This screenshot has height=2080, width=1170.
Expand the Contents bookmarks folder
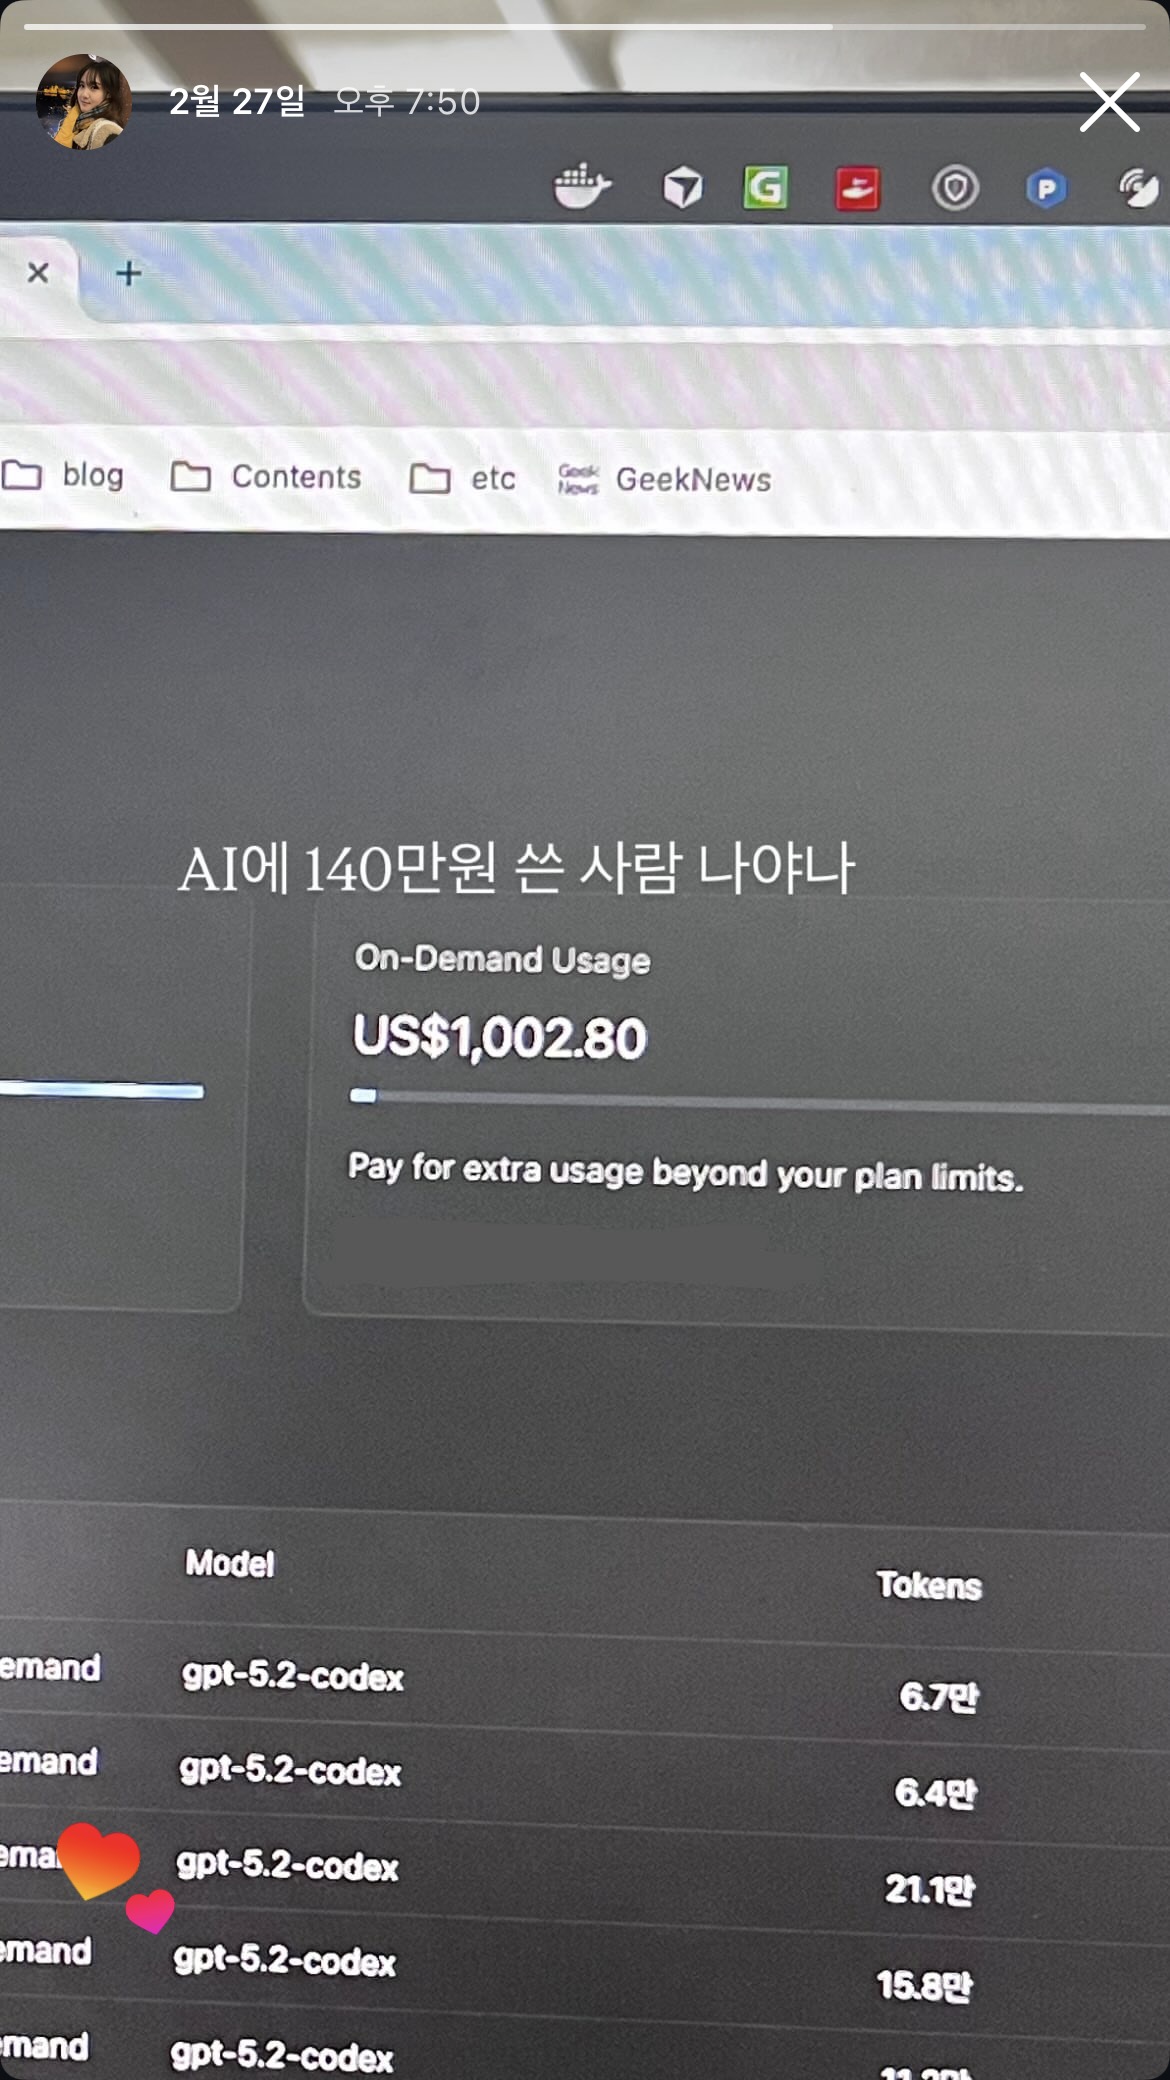coord(266,477)
